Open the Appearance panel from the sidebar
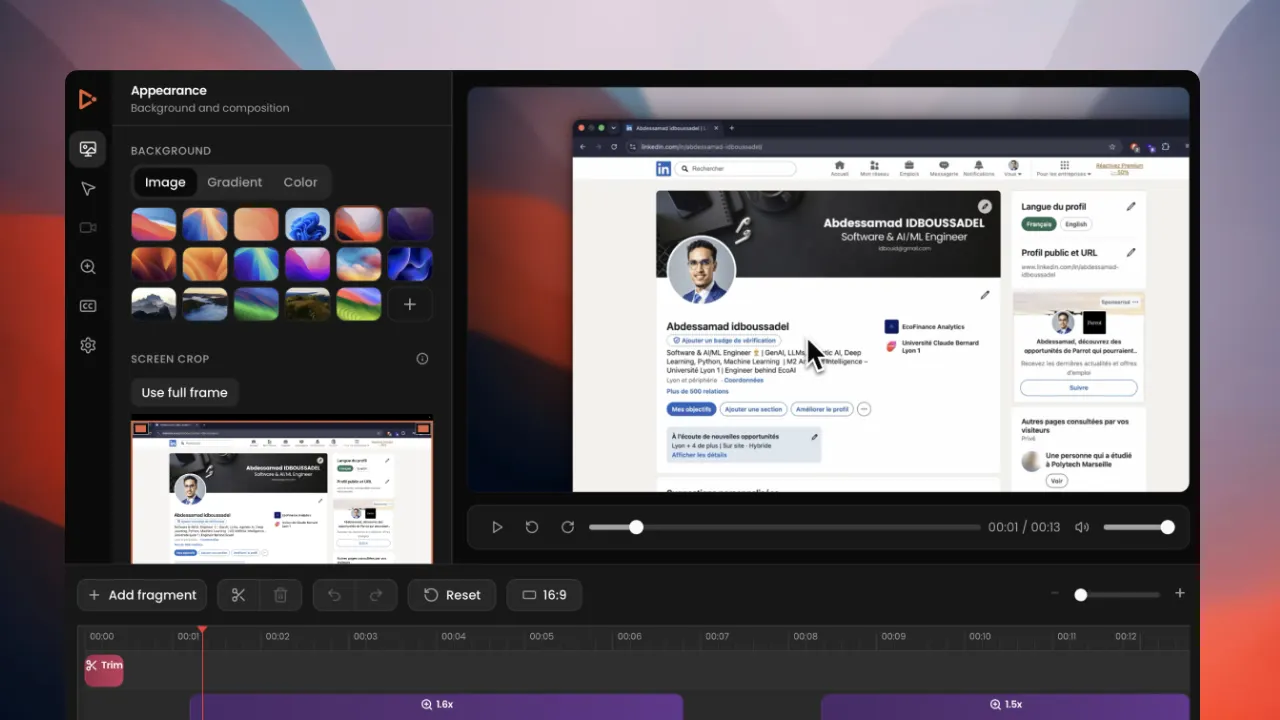 pos(88,149)
